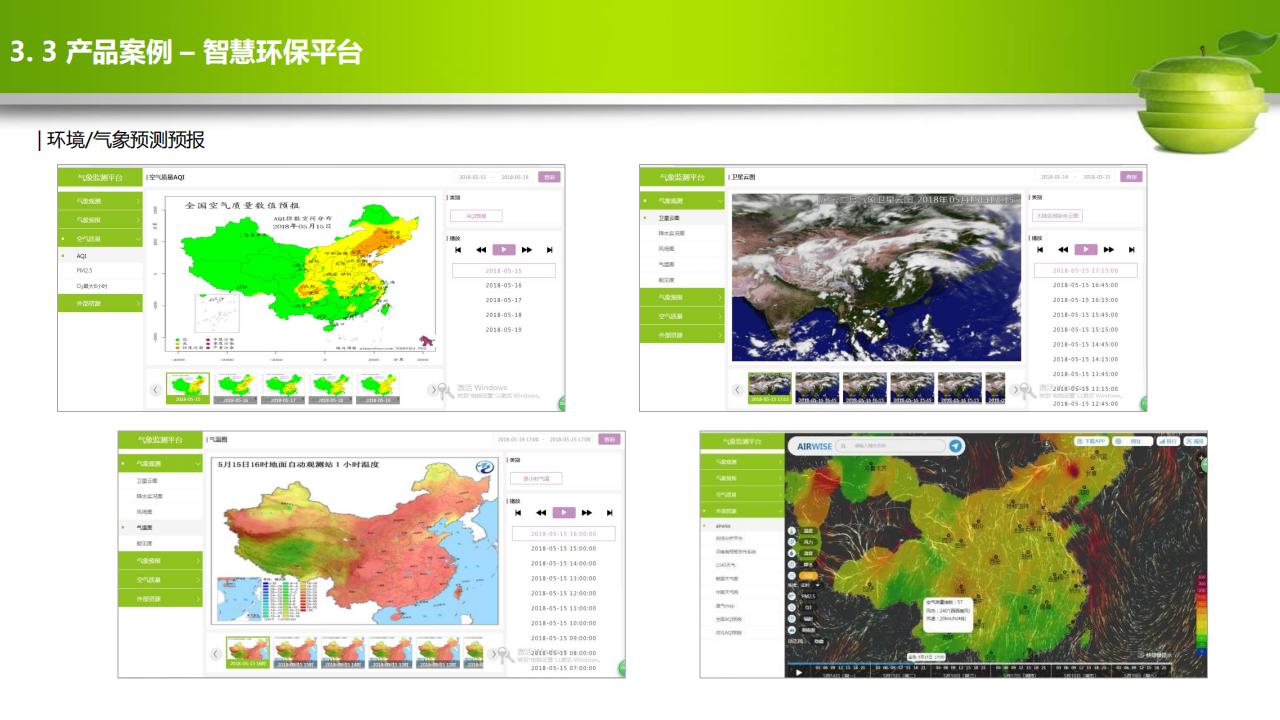
Task: Click the AIRWISE city search field
Action: click(890, 446)
